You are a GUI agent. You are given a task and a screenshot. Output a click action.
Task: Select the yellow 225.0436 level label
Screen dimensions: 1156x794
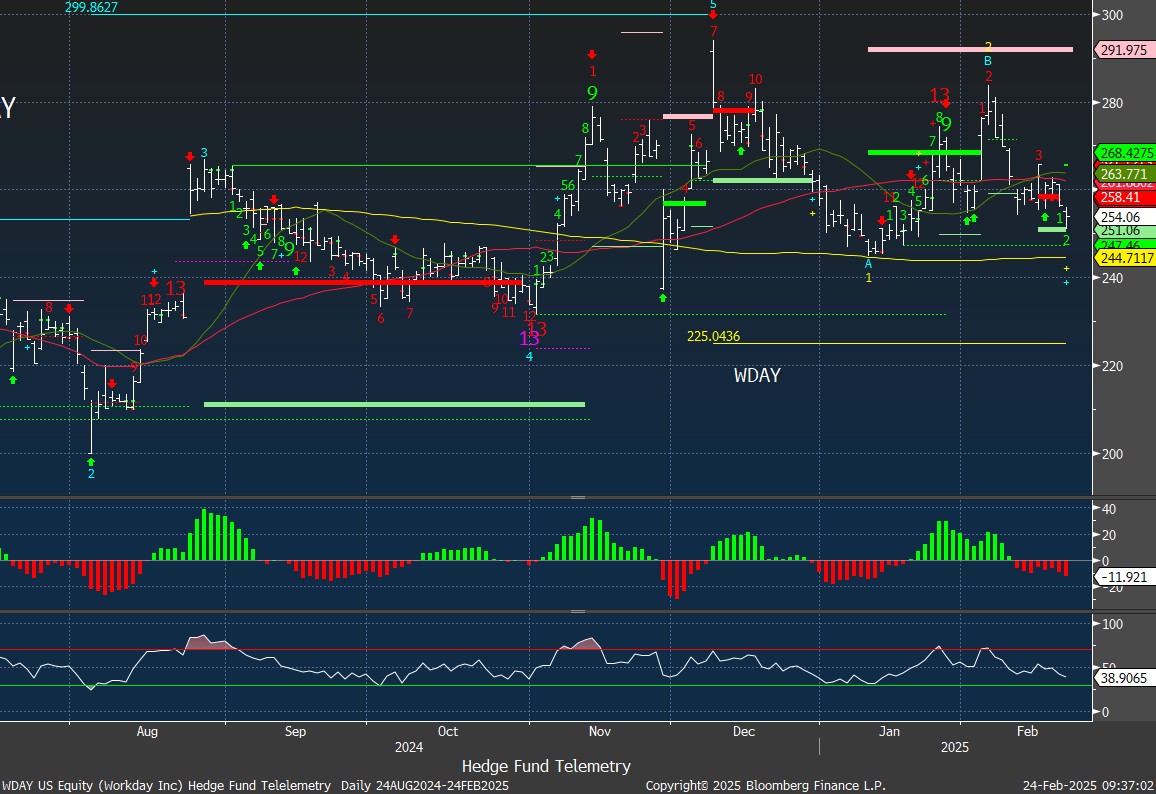713,336
